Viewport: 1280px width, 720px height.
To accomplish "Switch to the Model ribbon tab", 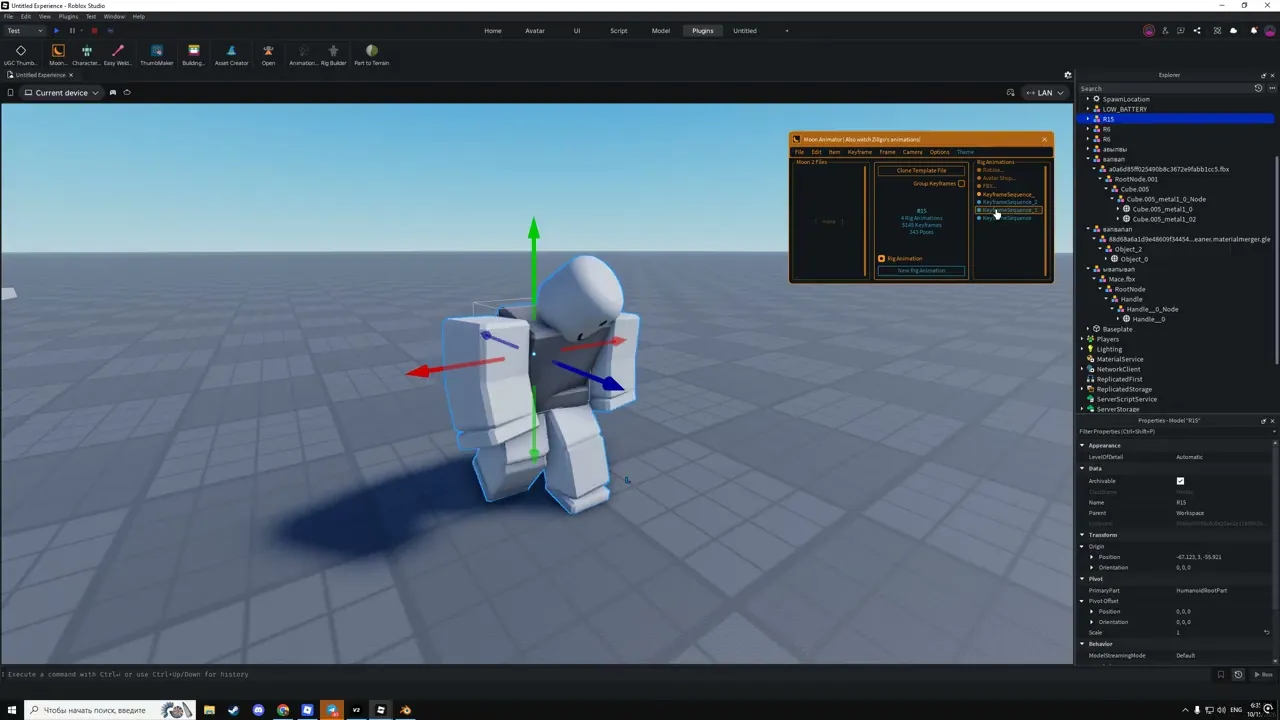I will tap(661, 31).
